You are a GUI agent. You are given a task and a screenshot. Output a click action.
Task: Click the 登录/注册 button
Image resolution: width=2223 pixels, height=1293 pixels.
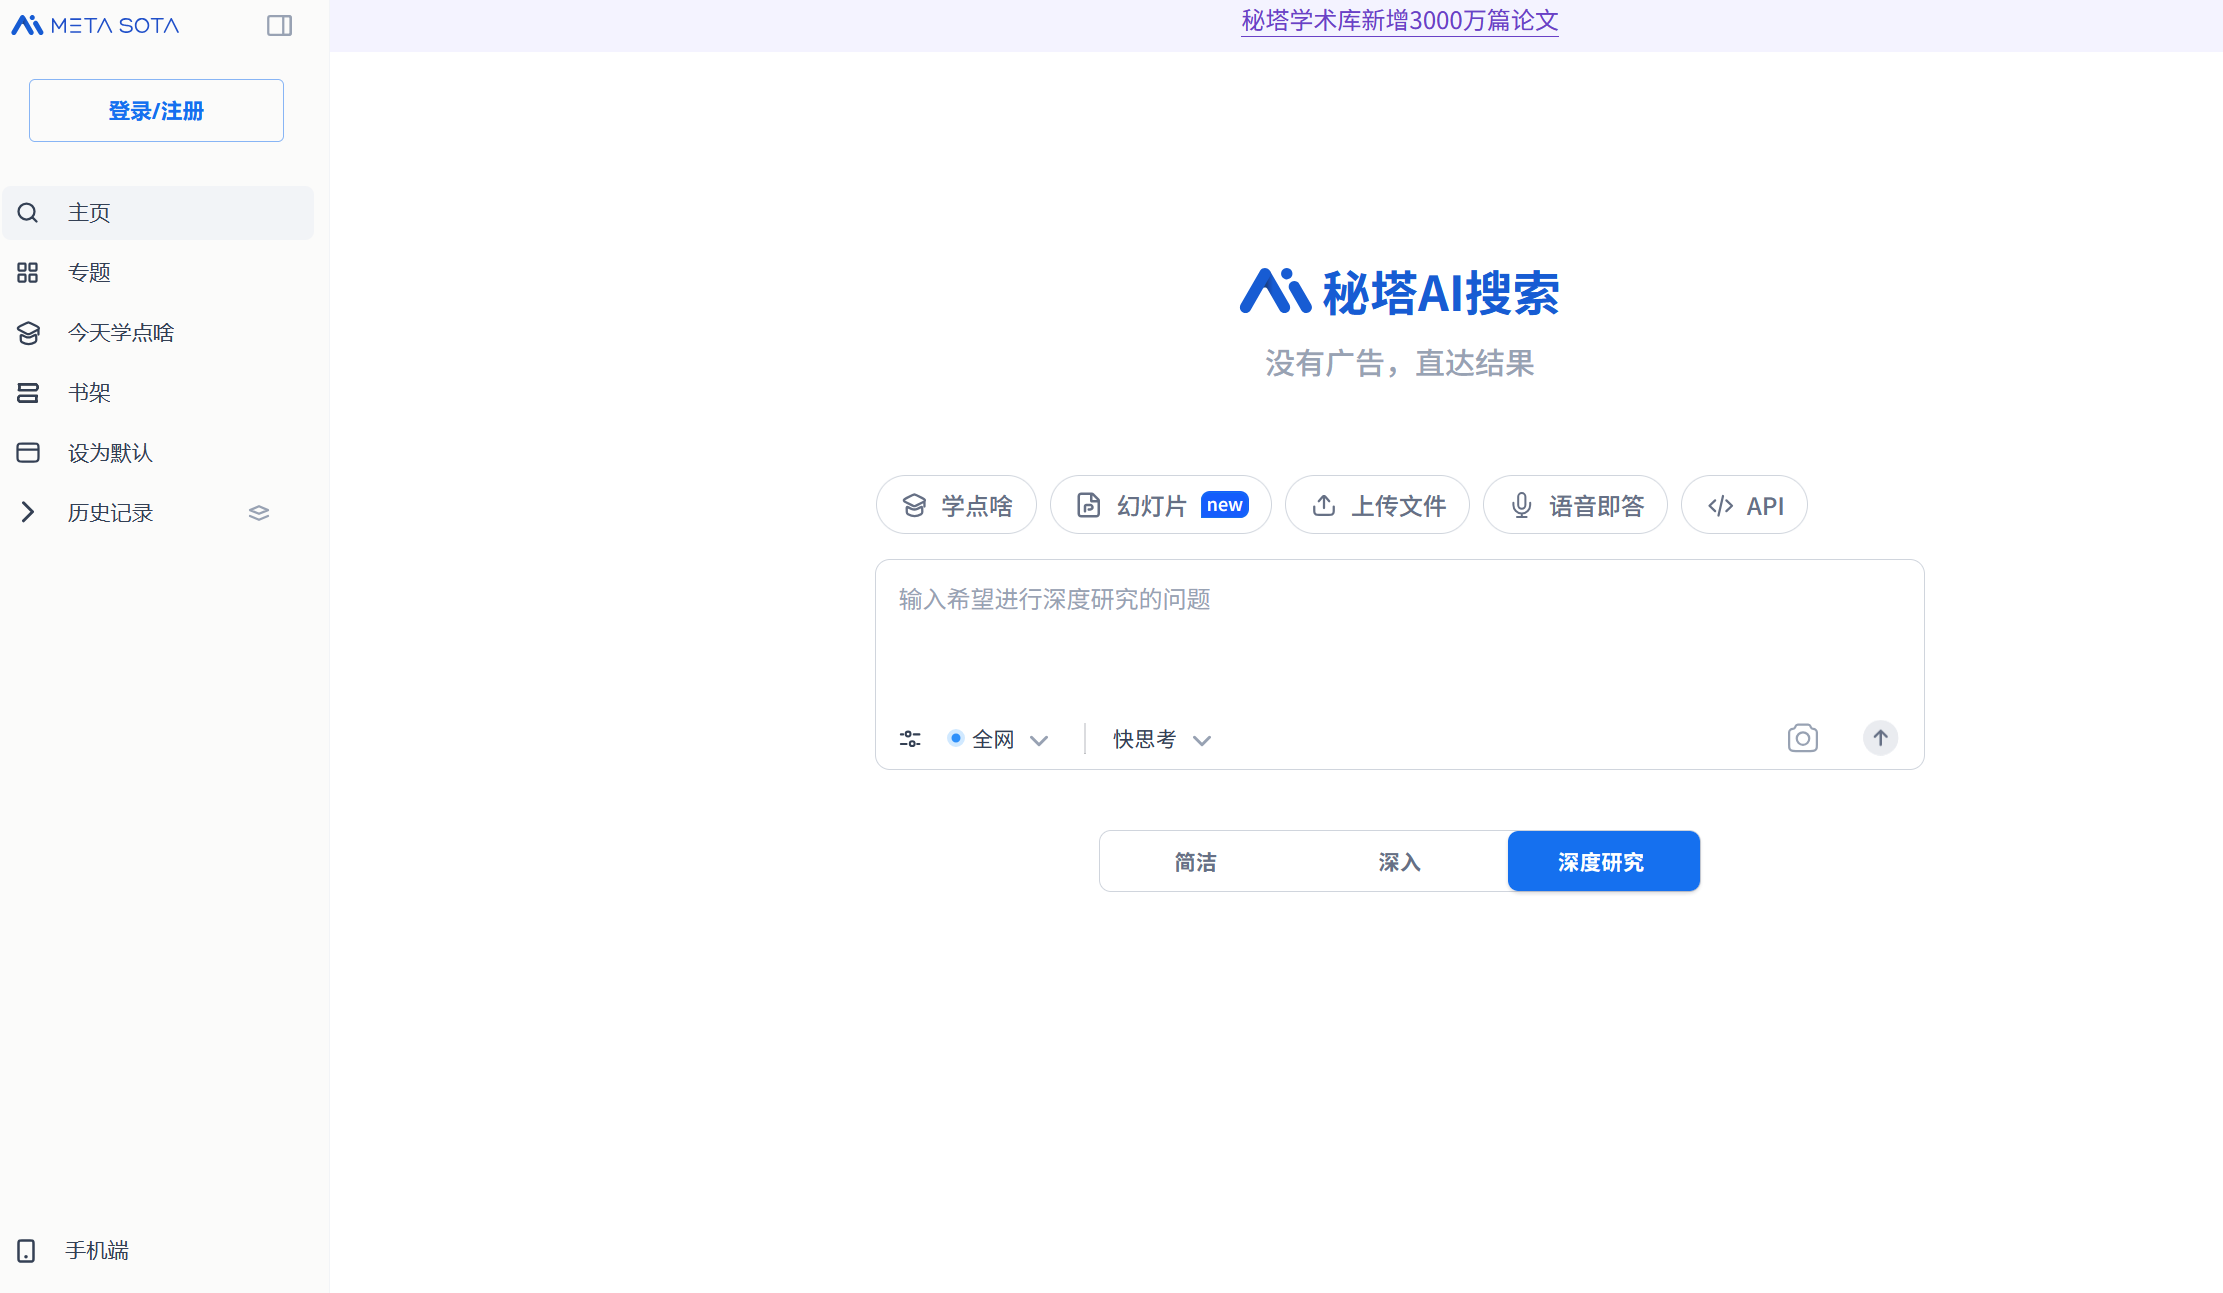click(x=156, y=110)
